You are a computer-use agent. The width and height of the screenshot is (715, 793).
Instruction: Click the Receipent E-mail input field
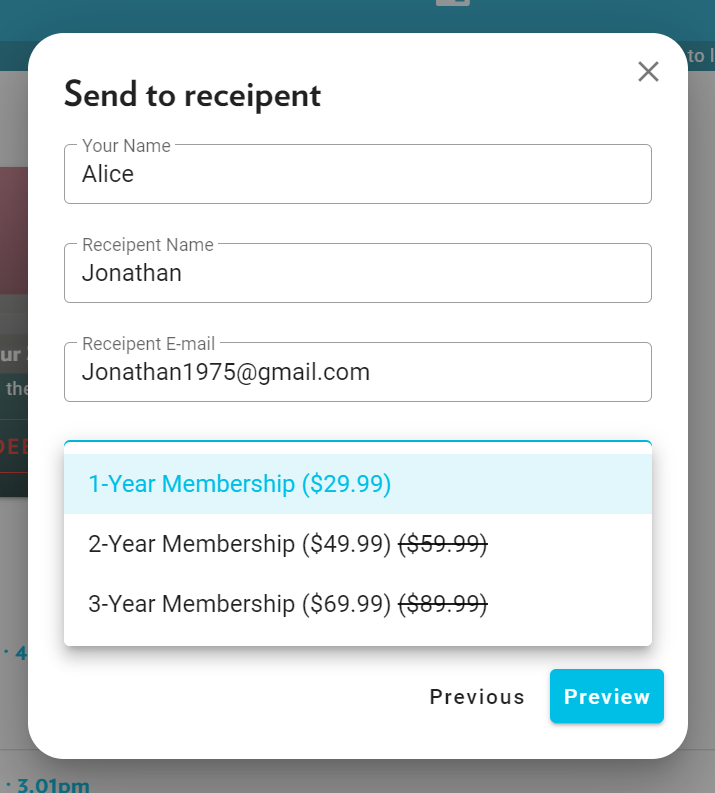[x=358, y=372]
